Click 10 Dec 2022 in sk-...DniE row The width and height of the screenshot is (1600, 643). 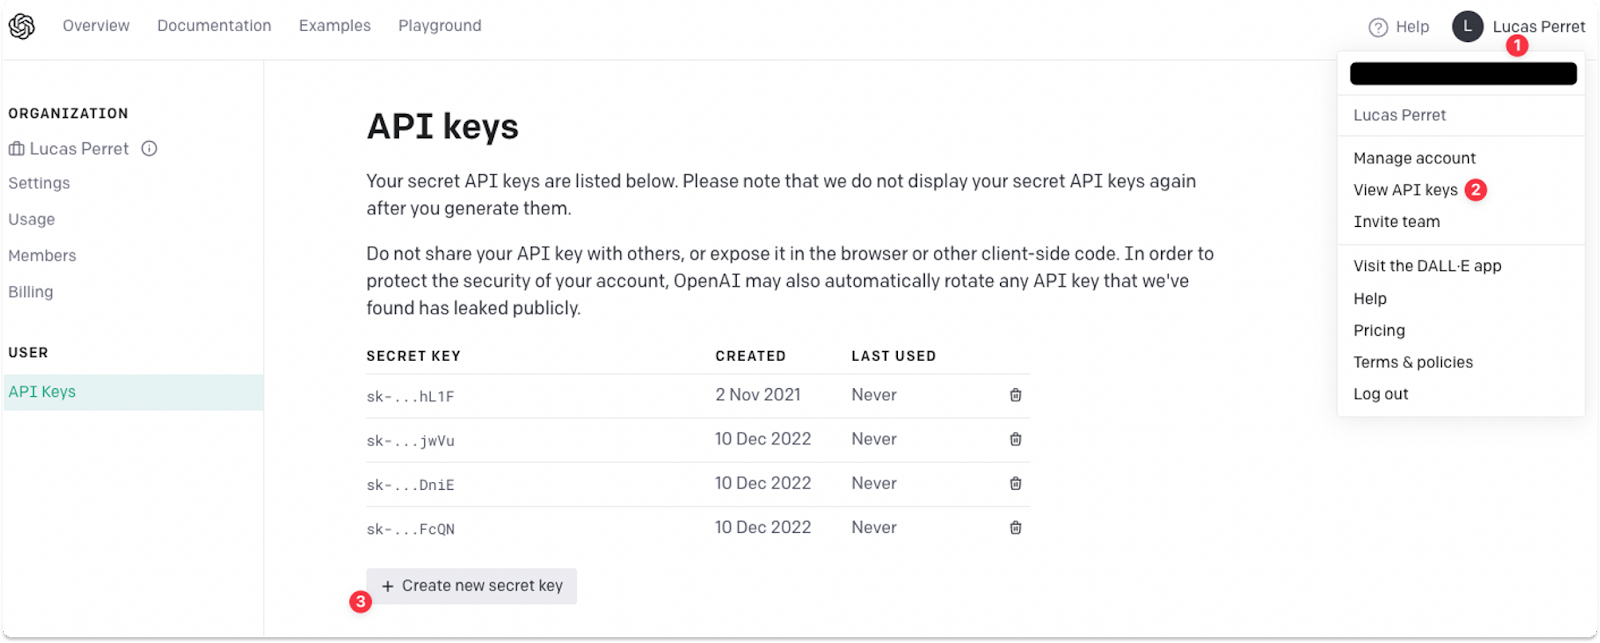coord(763,483)
